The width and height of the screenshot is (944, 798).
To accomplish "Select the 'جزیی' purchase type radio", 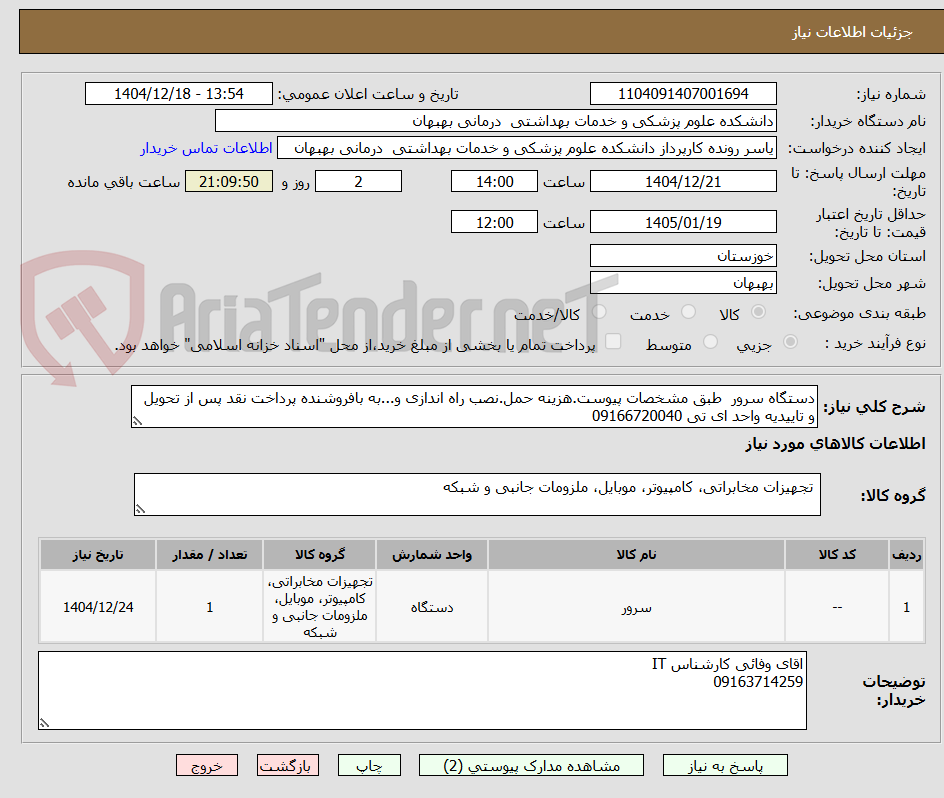I will (790, 342).
